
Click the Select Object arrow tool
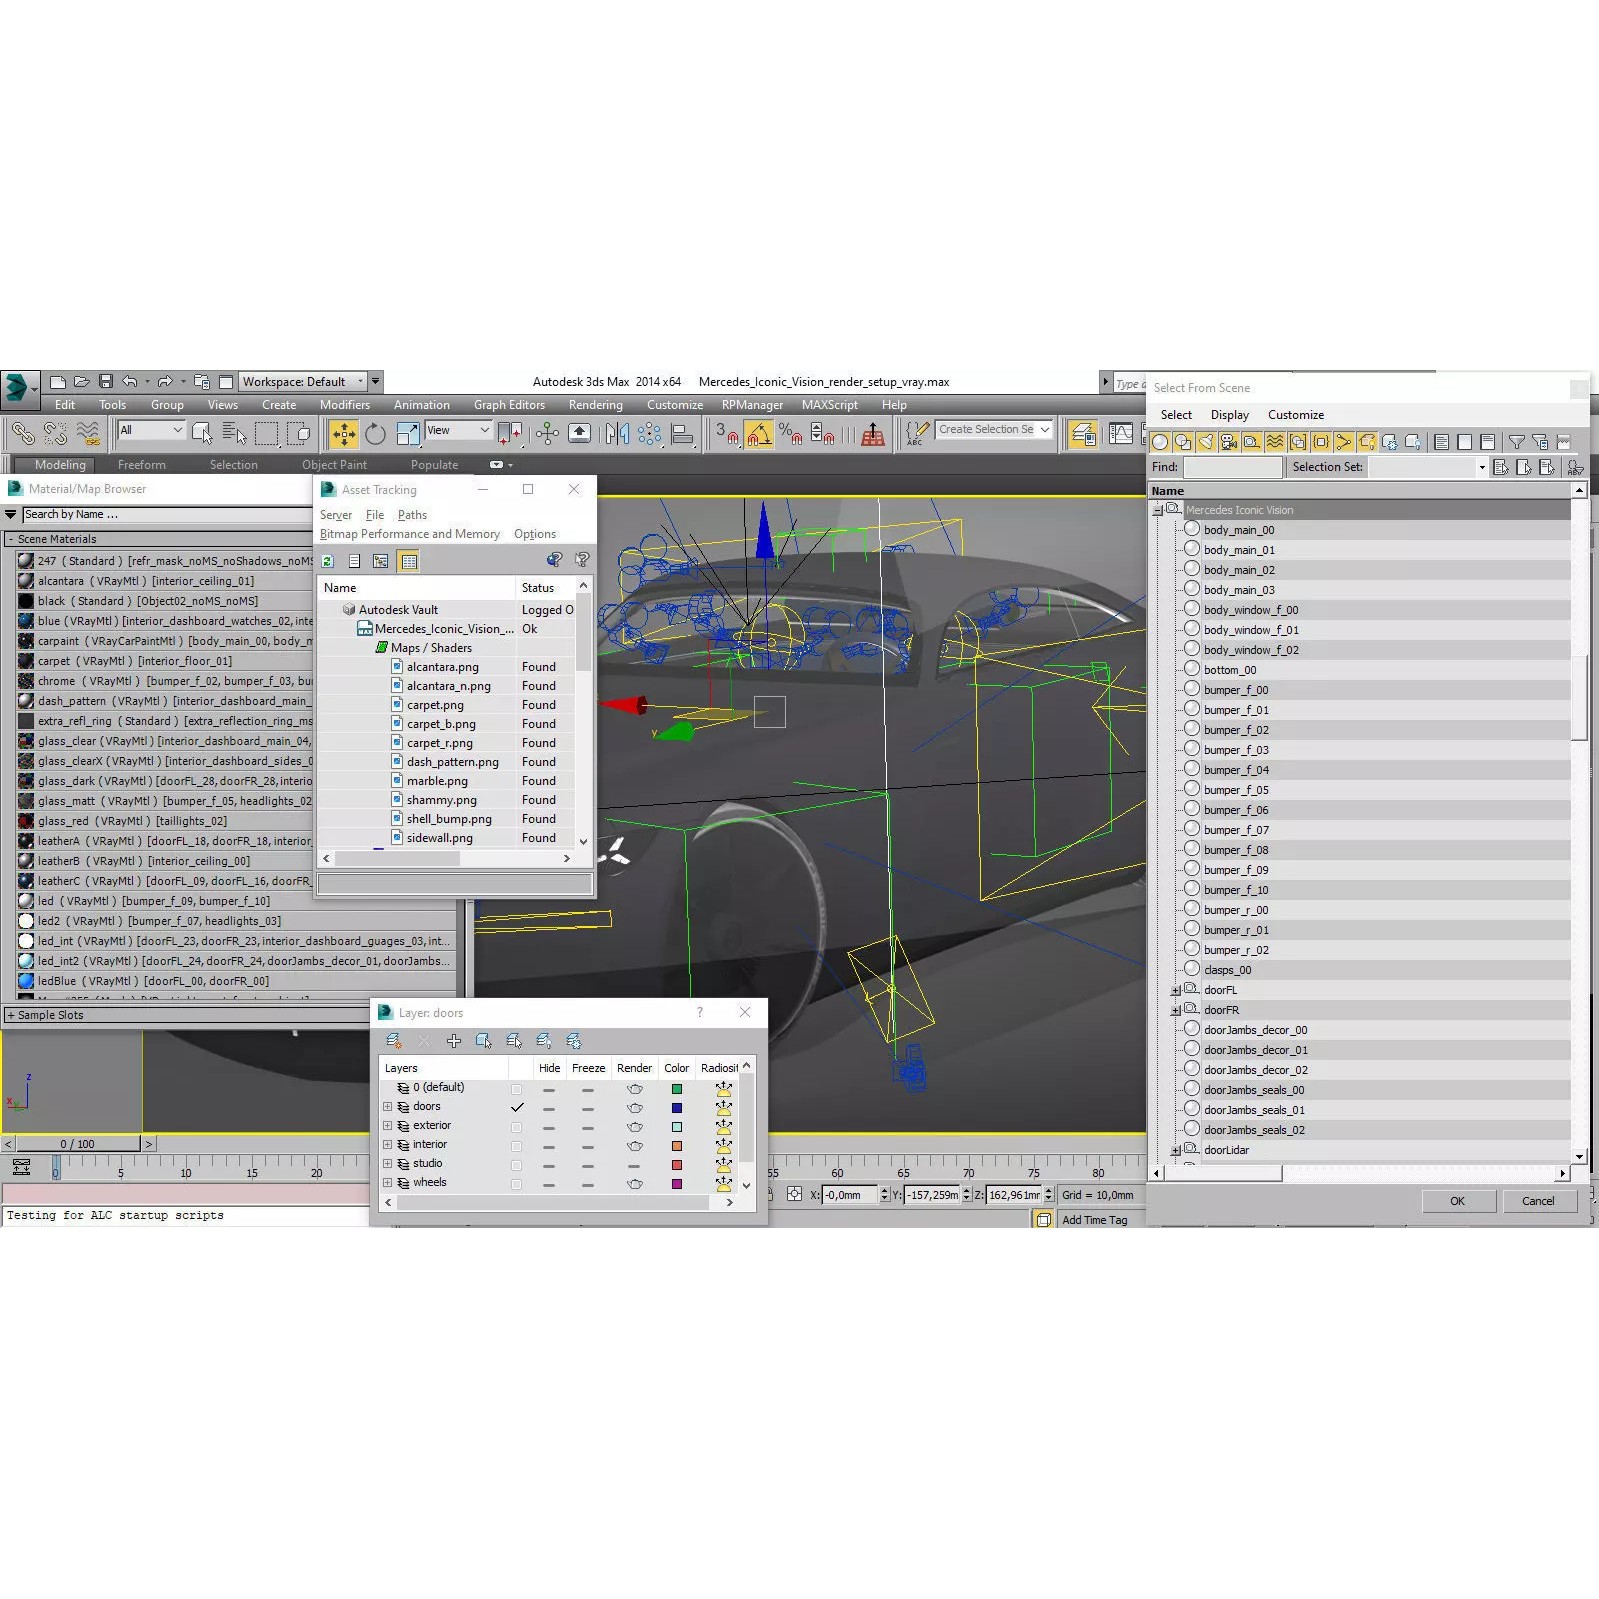[x=201, y=433]
